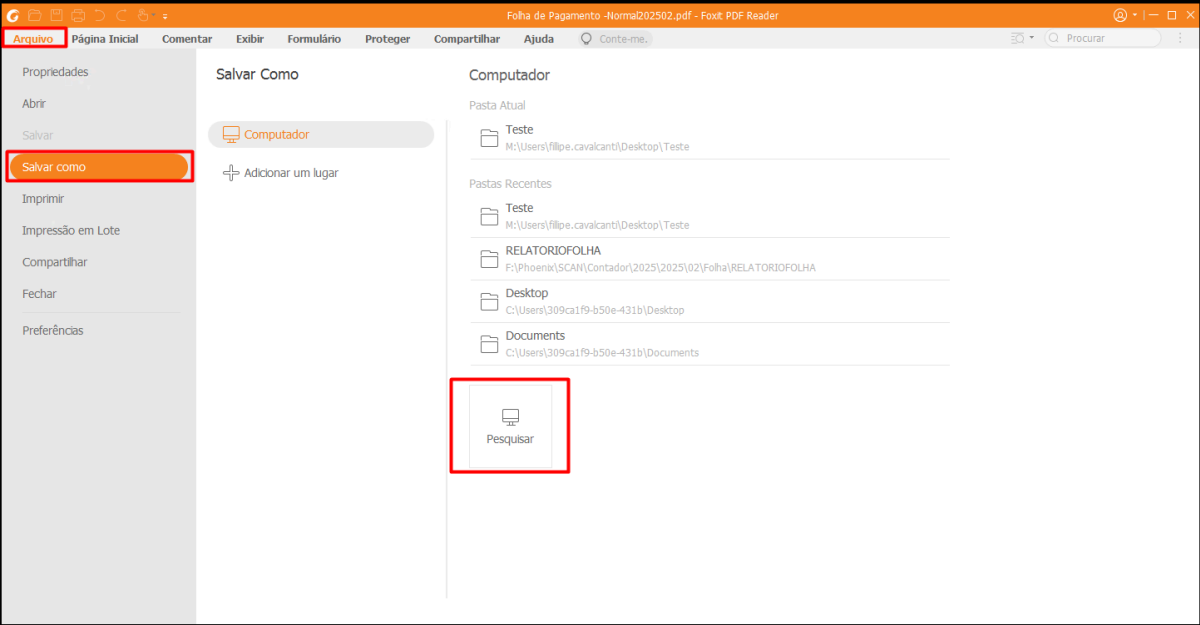Image resolution: width=1200 pixels, height=625 pixels.
Task: Open the RELATORIOFOLHA recent folder
Action: (x=710, y=259)
